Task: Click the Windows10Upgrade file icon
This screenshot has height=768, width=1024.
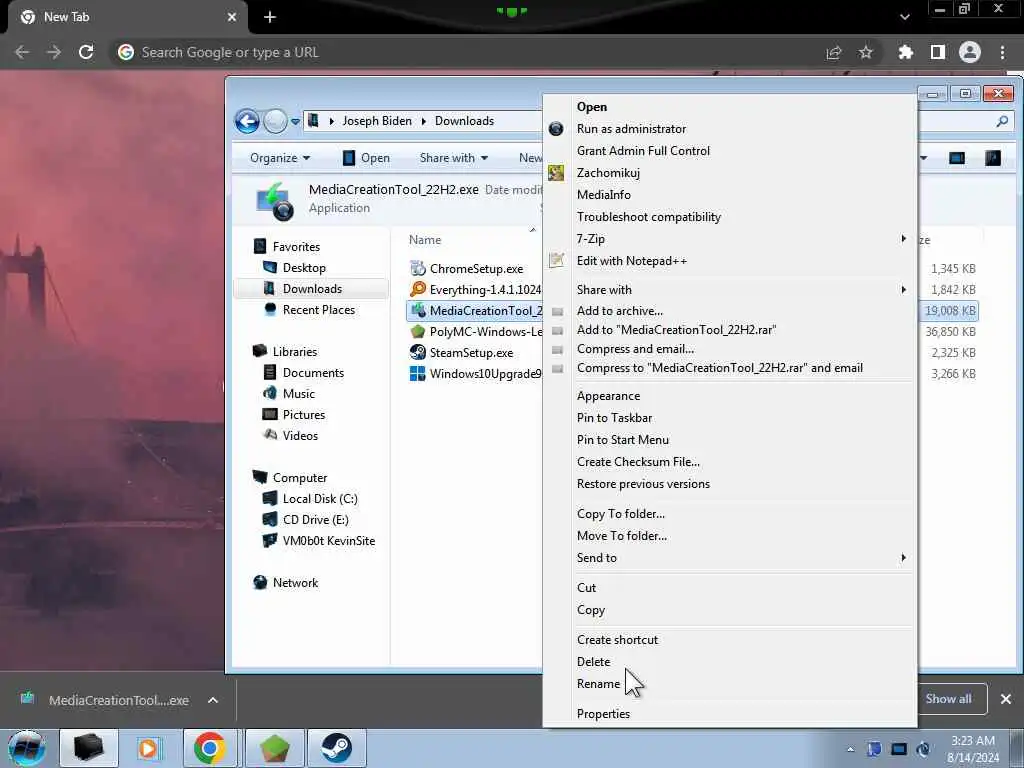Action: coord(417,374)
